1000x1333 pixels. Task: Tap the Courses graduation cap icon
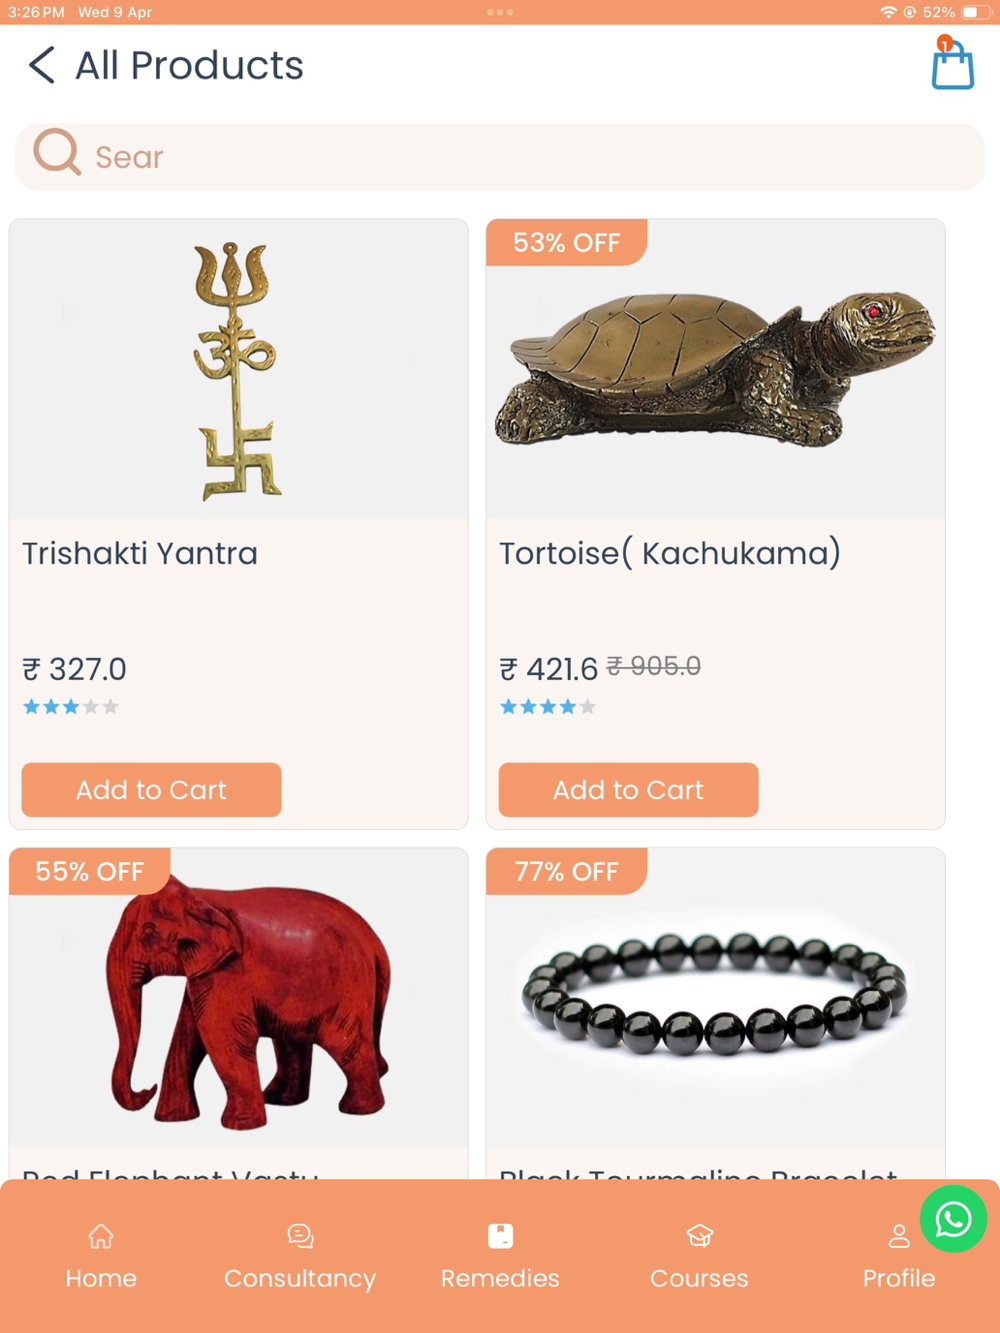point(699,1236)
